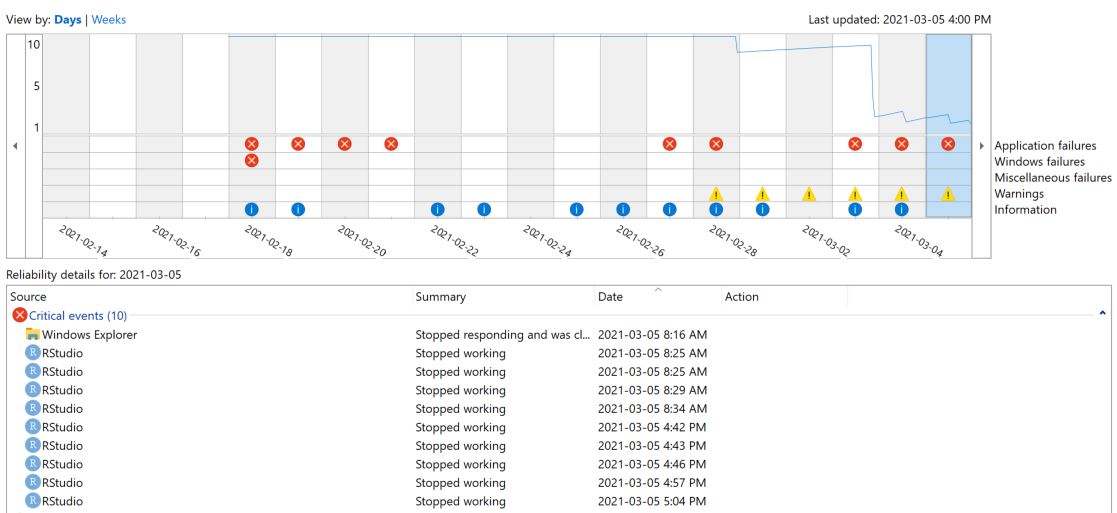Click 'Reliability details for: 2021-03-05' heading
1117x513 pixels.
pyautogui.click(x=94, y=274)
